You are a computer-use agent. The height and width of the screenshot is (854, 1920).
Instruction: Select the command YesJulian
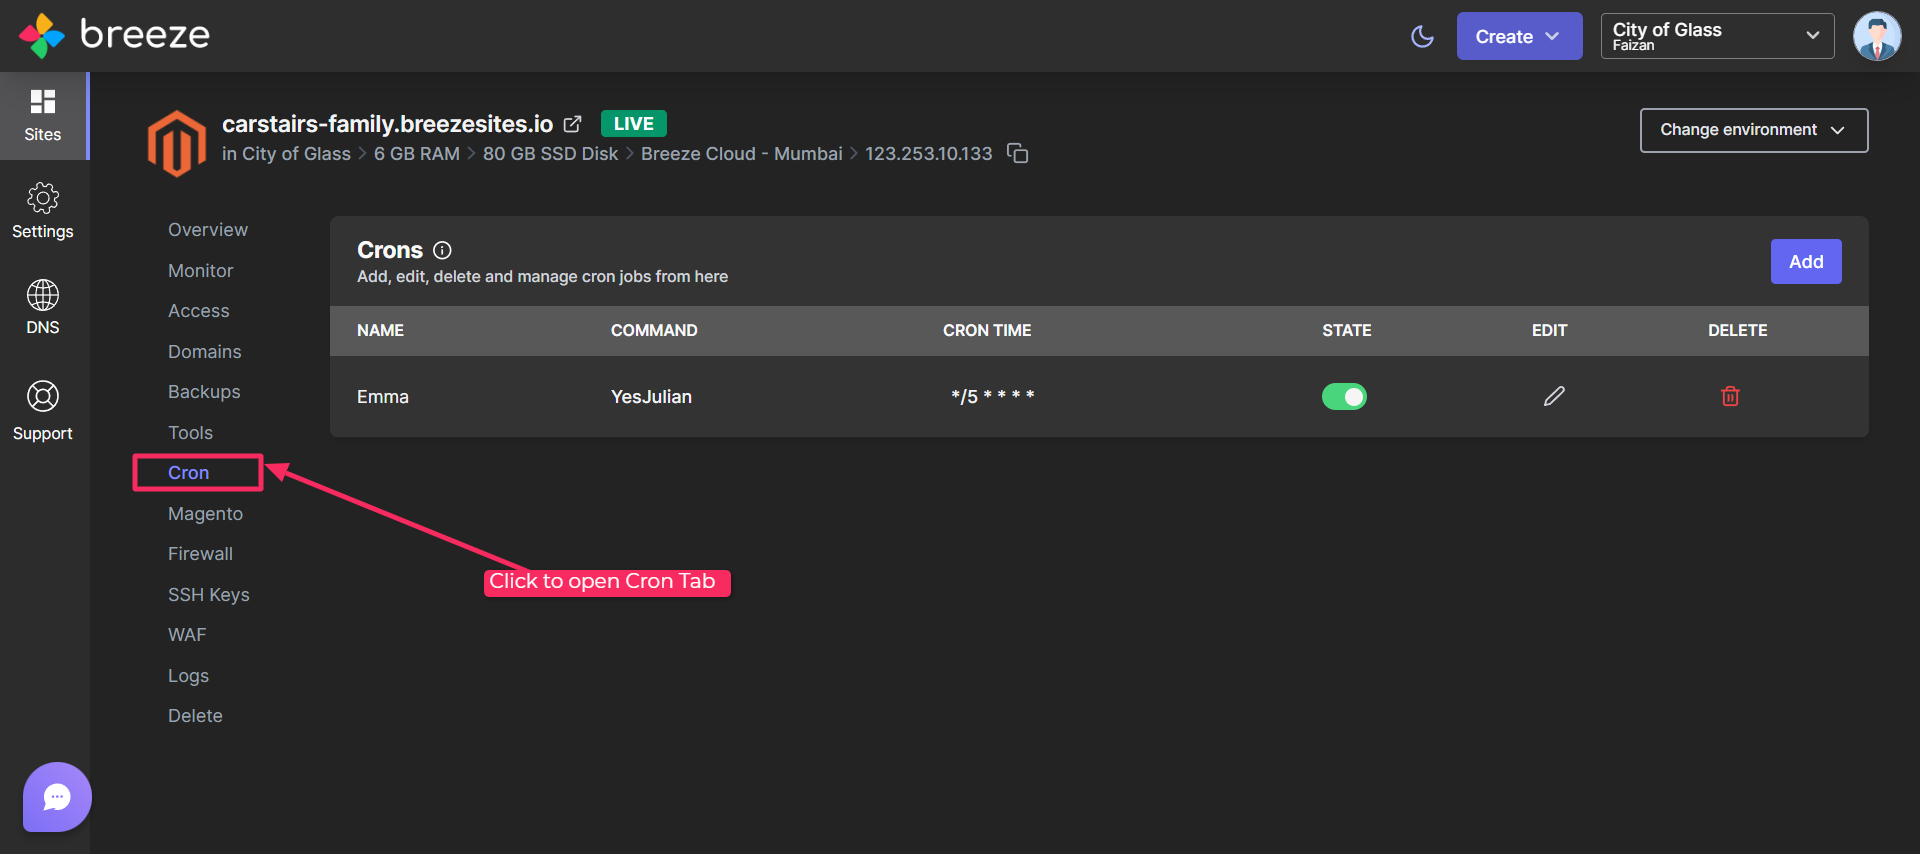coord(651,397)
